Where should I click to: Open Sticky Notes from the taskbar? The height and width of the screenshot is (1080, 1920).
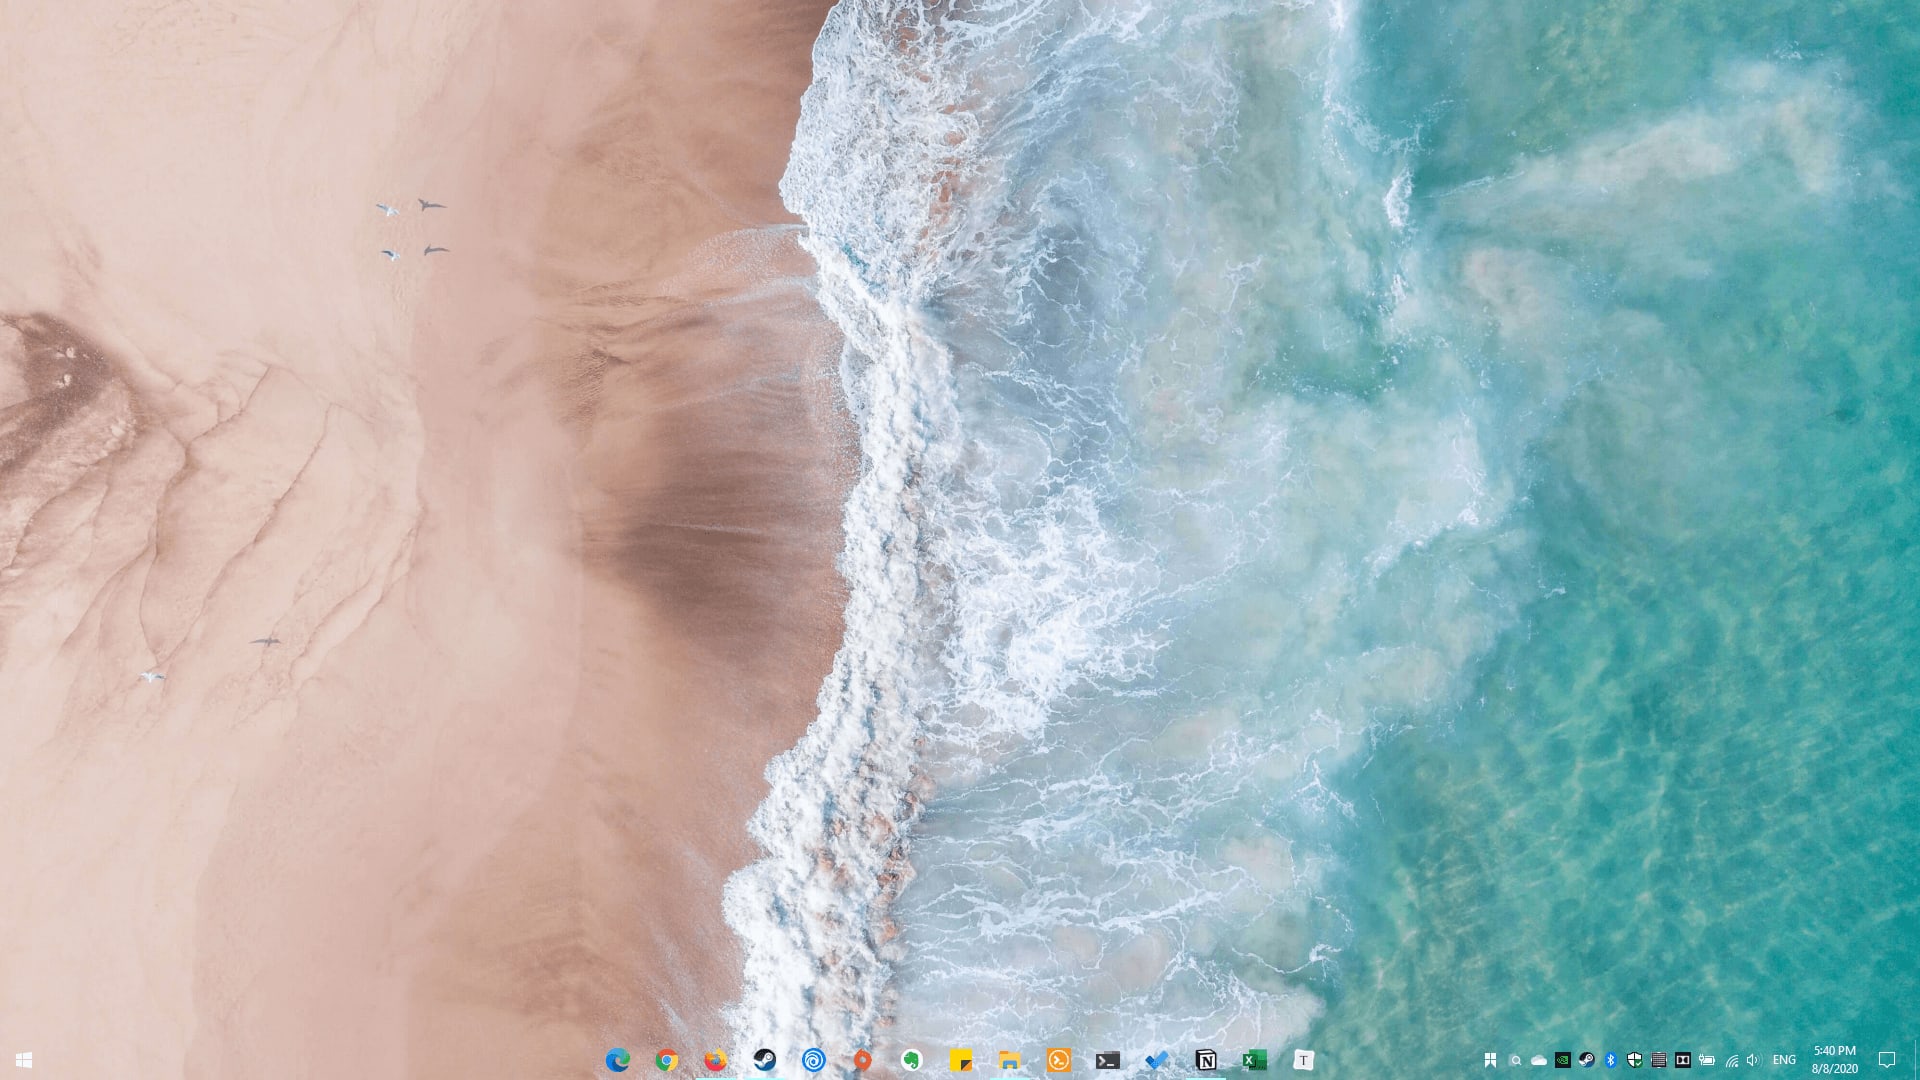(x=961, y=1060)
